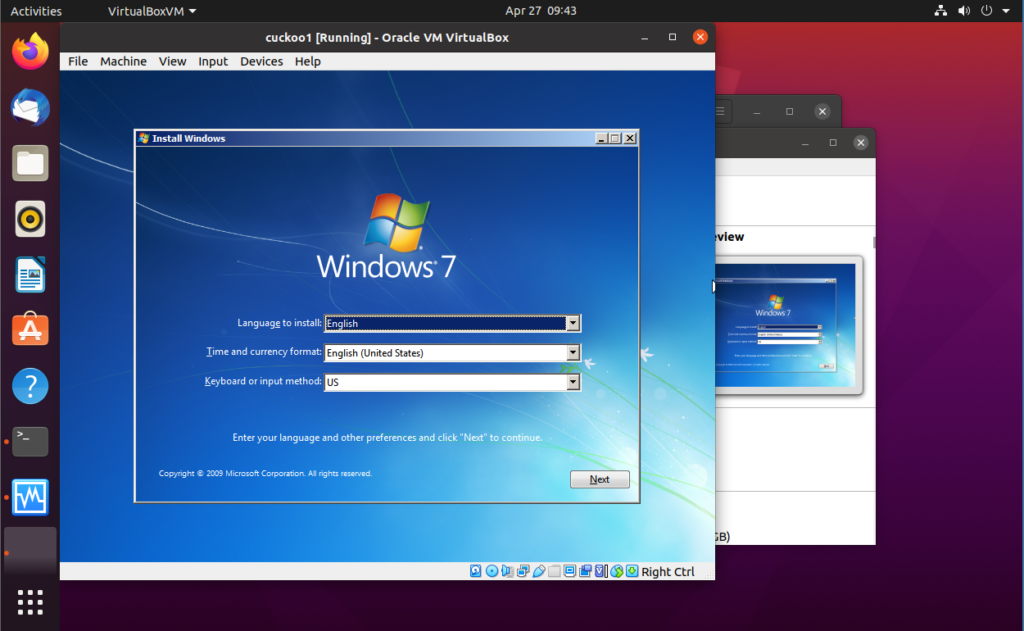Click the mouse integration status icon

point(619,571)
